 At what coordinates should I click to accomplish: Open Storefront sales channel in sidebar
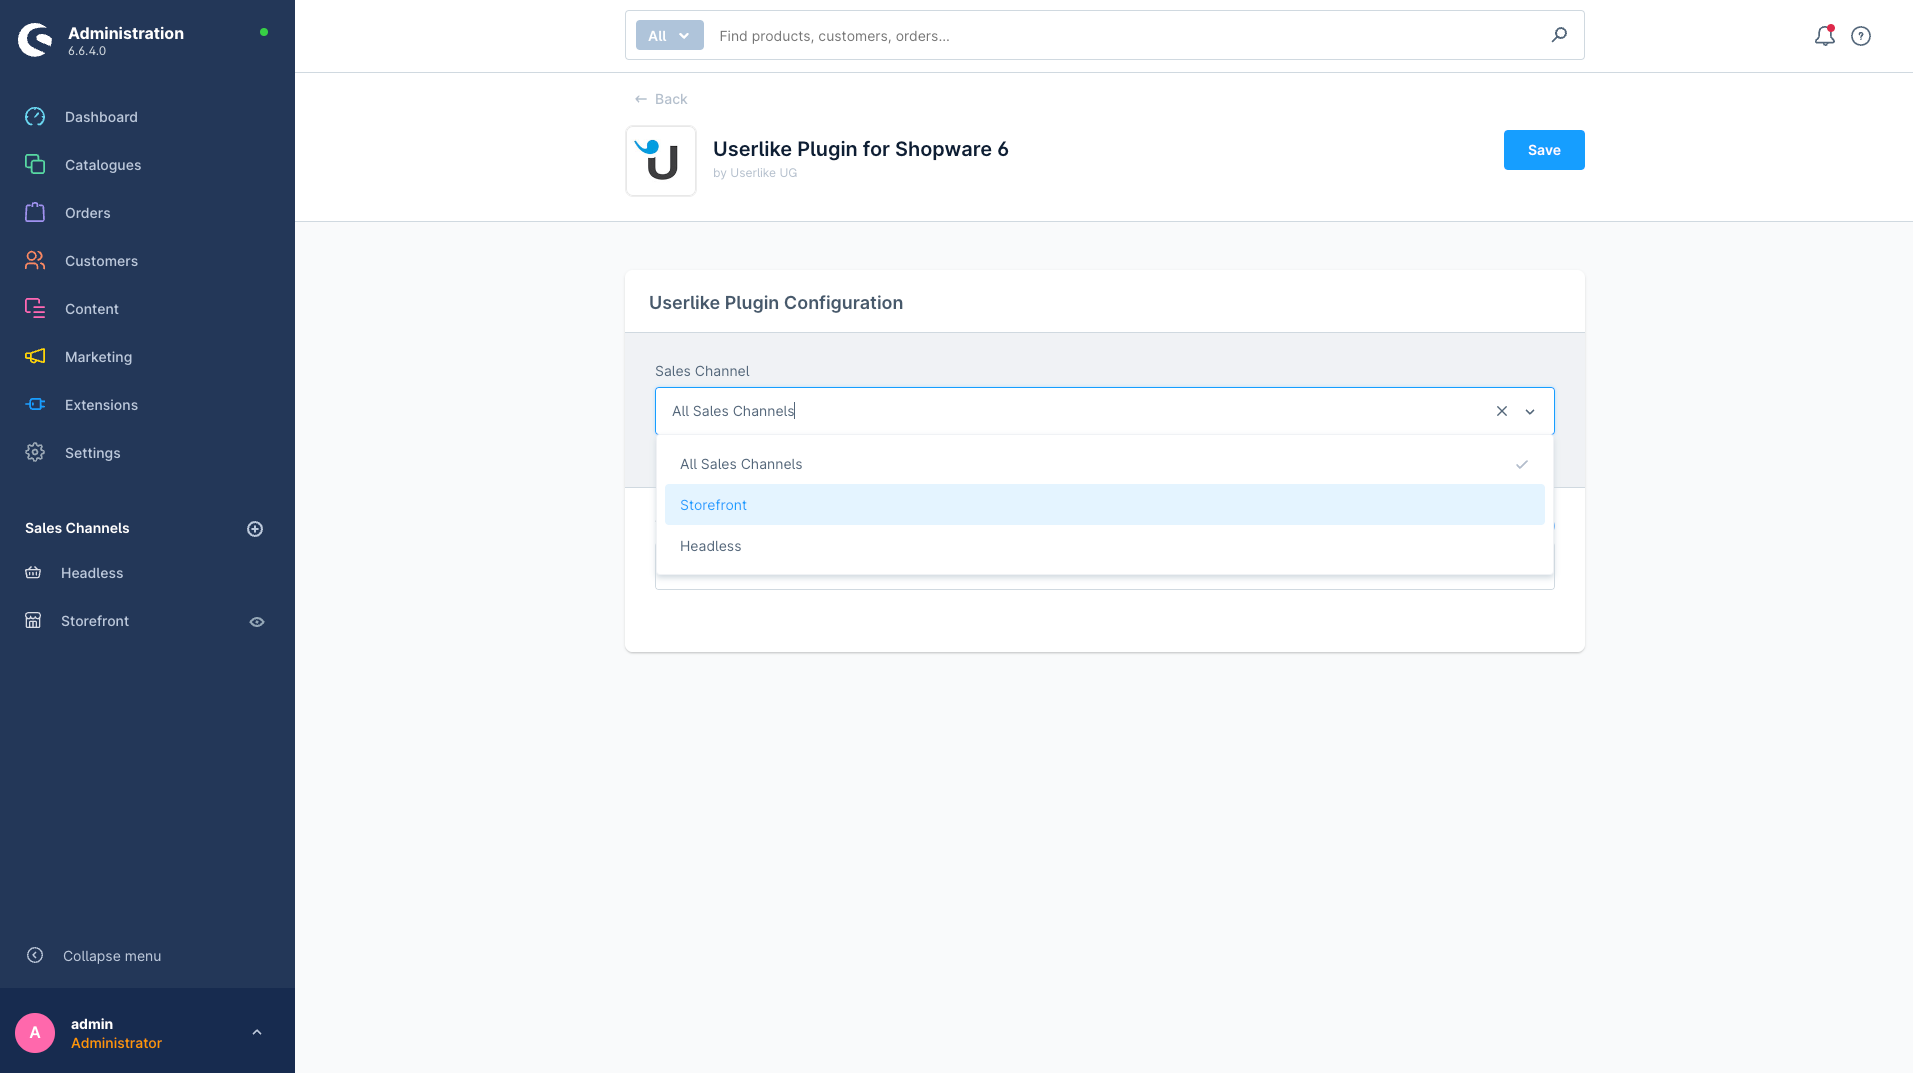95,621
